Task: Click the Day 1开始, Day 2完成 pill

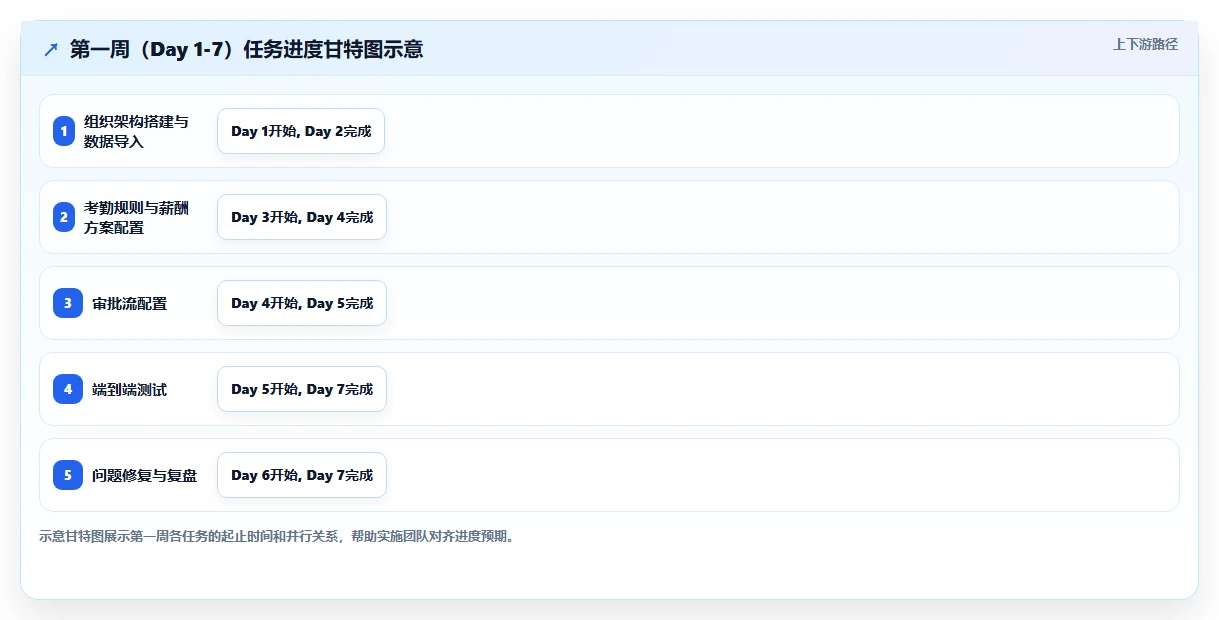Action: [301, 131]
